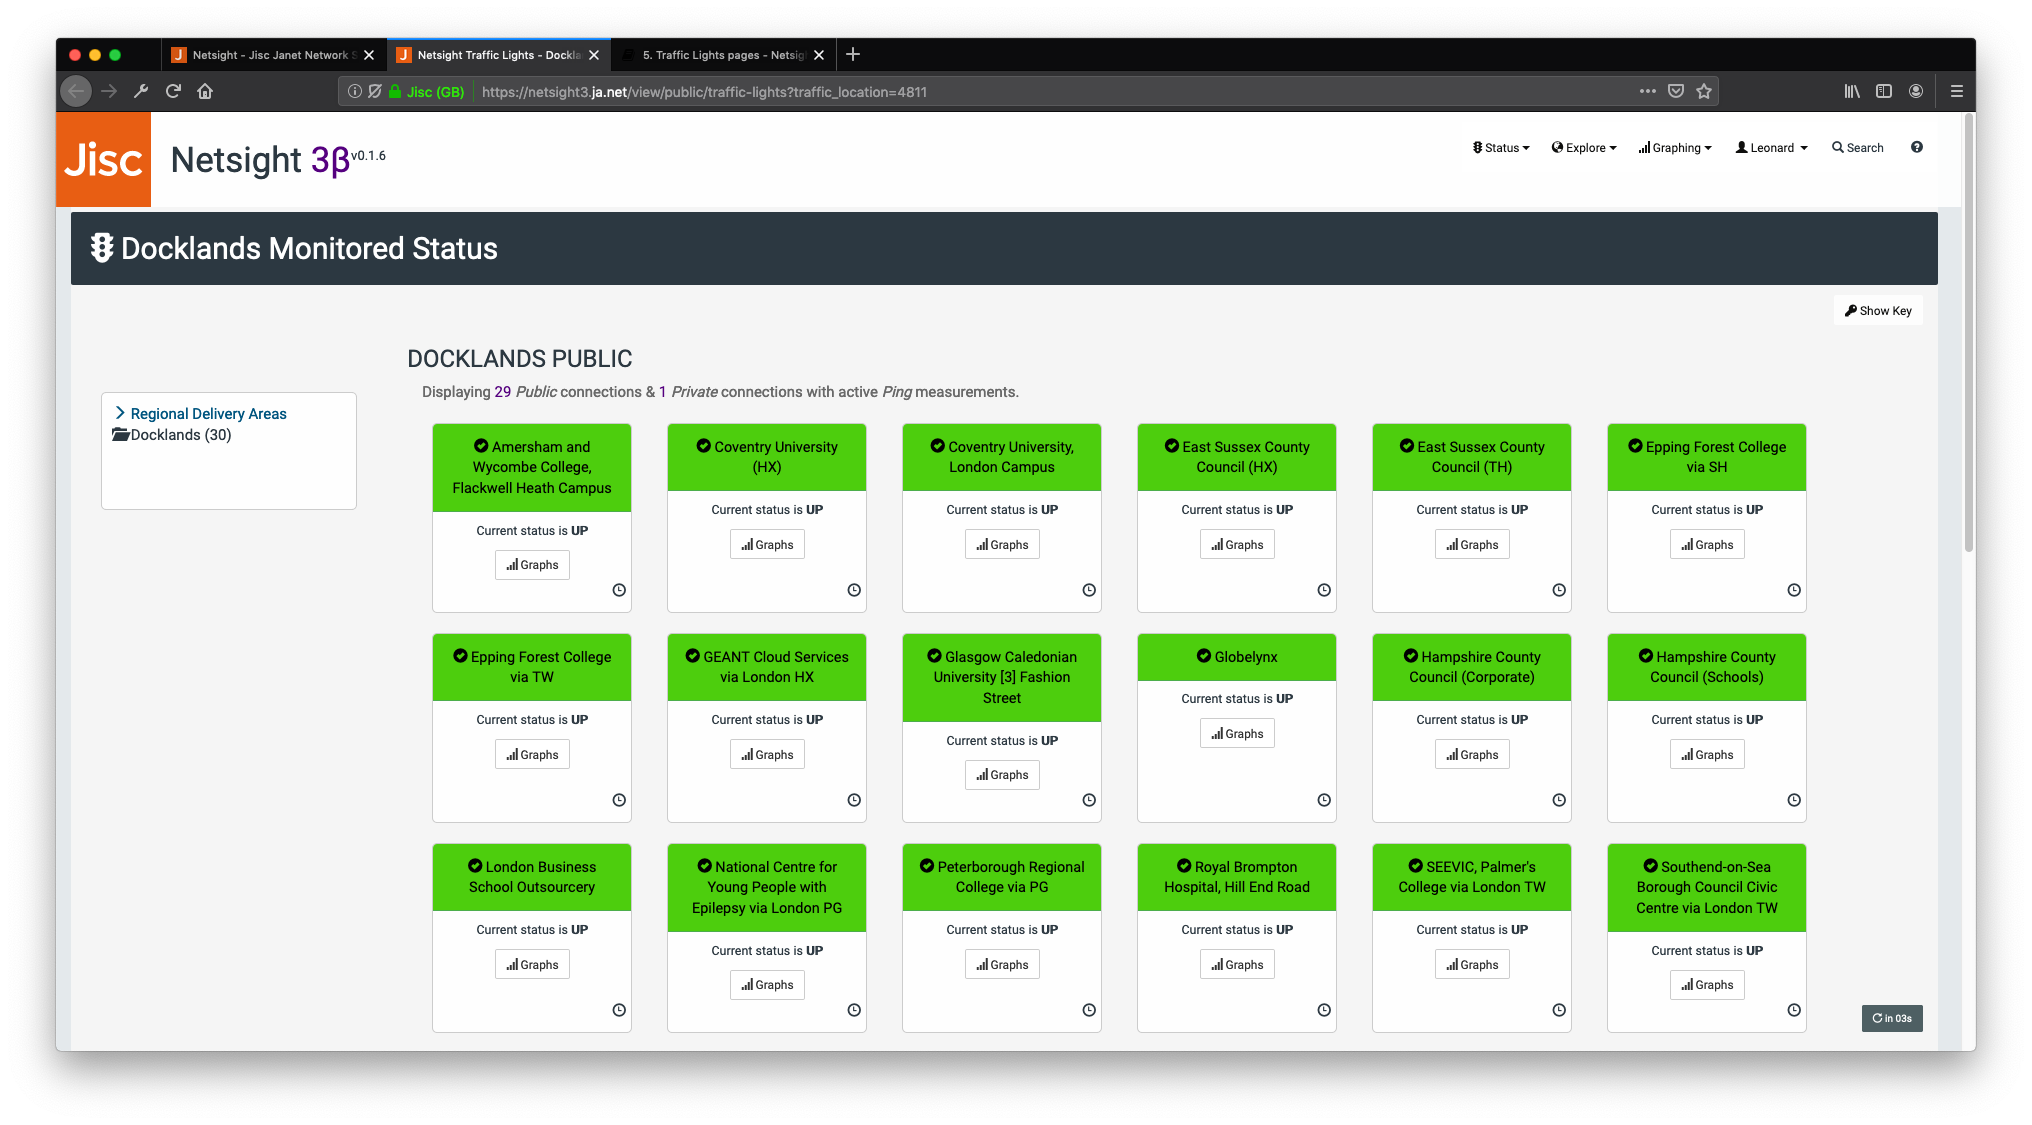2032x1125 pixels.
Task: Click clock icon on Hampshire County Council (Schools)
Action: 1794,800
